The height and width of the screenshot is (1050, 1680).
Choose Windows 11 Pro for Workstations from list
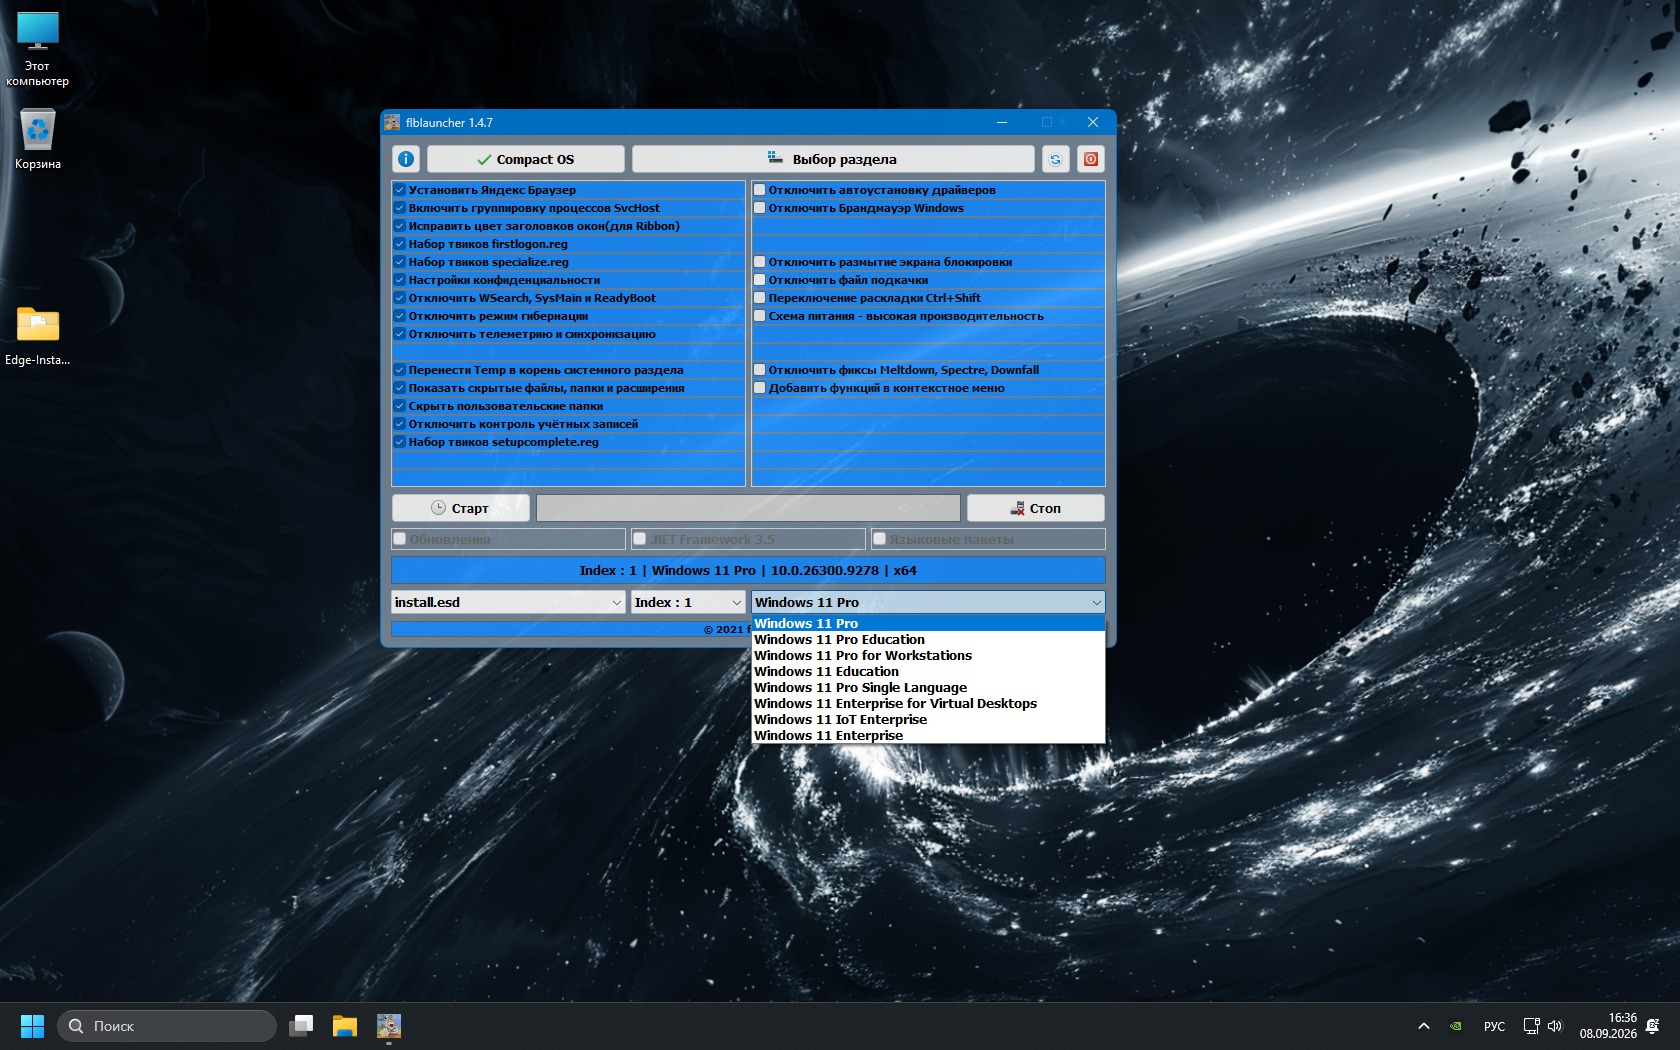pyautogui.click(x=863, y=656)
